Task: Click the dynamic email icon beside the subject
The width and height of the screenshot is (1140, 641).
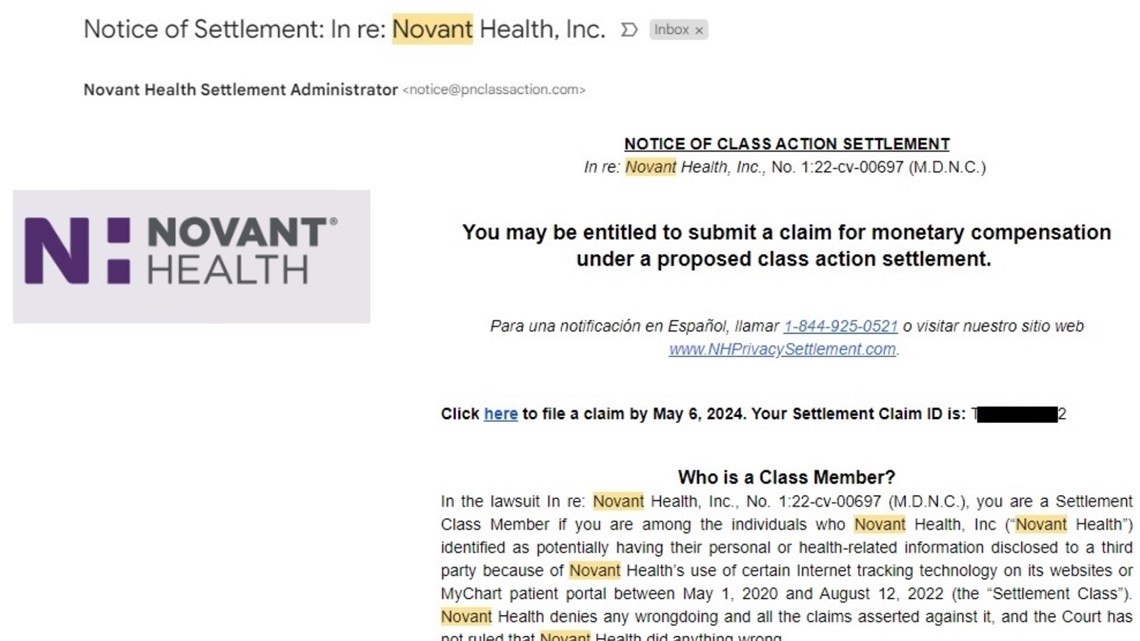Action: click(630, 30)
